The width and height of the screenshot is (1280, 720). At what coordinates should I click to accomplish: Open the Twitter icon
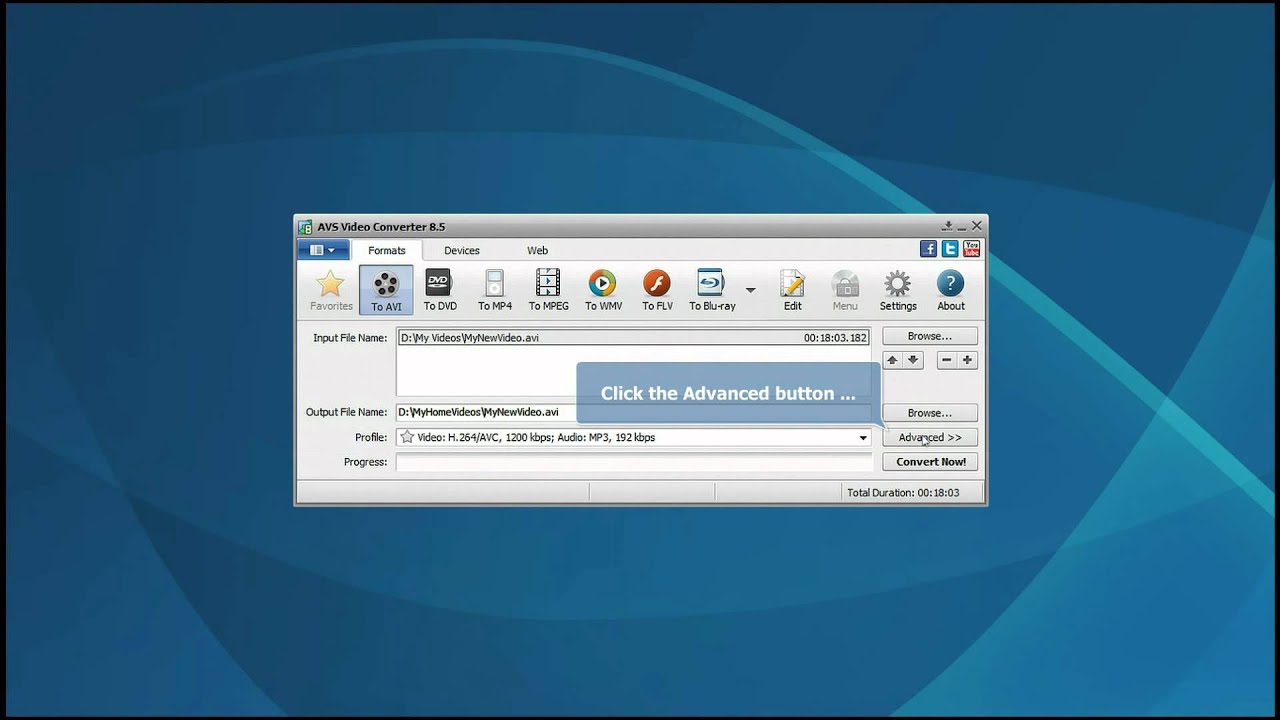(950, 249)
